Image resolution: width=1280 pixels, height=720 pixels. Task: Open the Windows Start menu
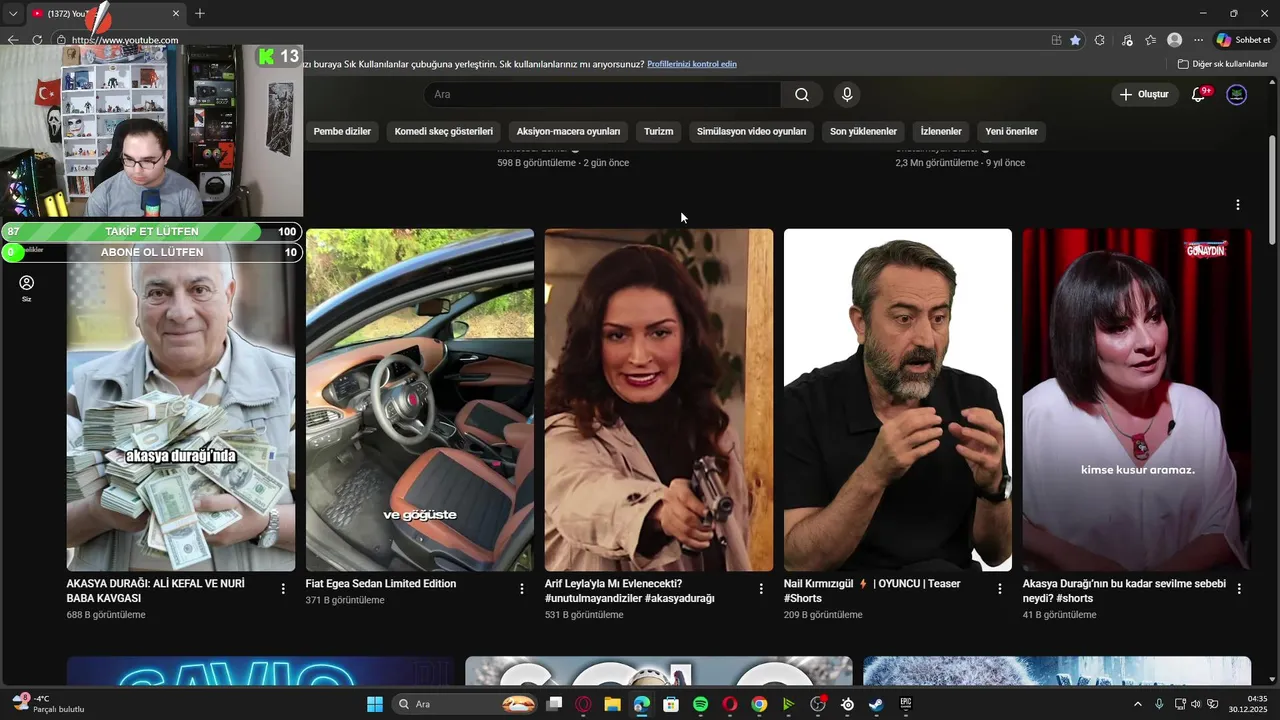[x=375, y=704]
